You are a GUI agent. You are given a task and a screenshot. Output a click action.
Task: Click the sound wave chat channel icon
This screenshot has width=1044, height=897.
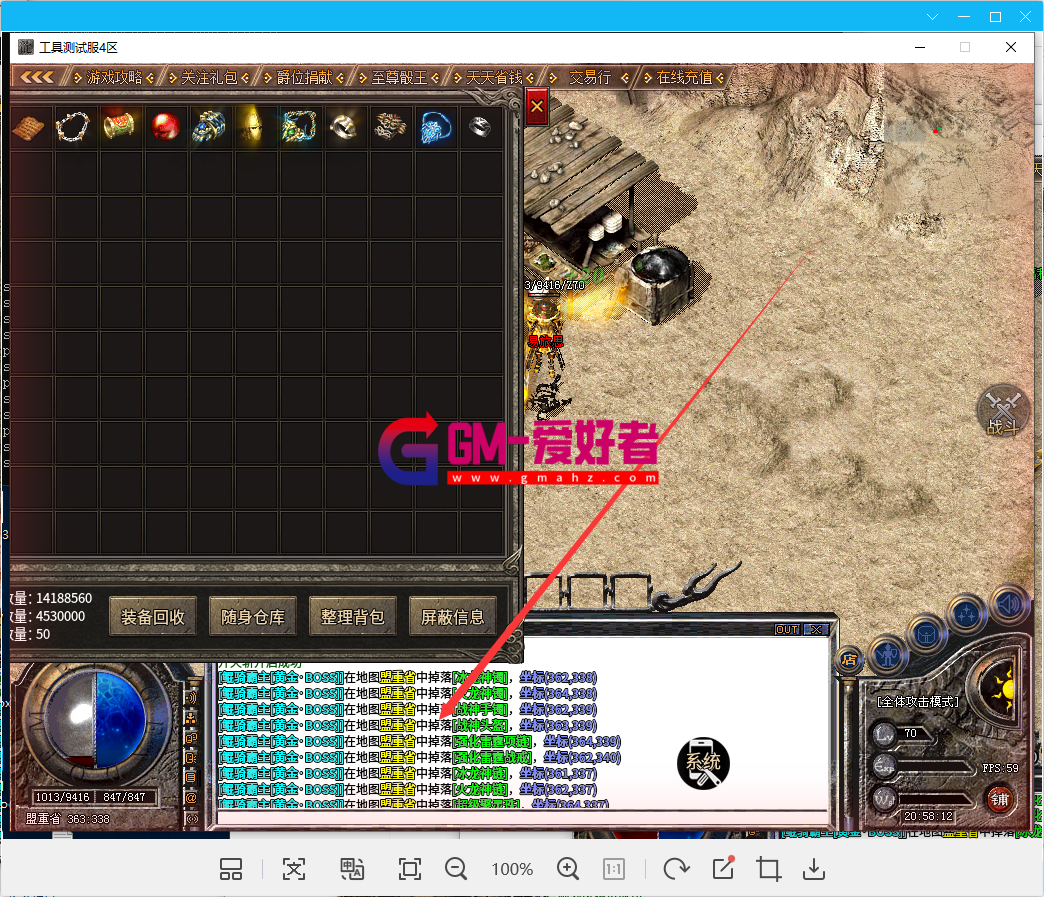[x=191, y=698]
